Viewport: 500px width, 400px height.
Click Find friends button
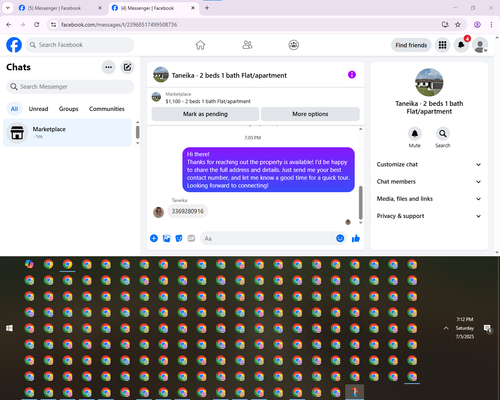coord(411,45)
